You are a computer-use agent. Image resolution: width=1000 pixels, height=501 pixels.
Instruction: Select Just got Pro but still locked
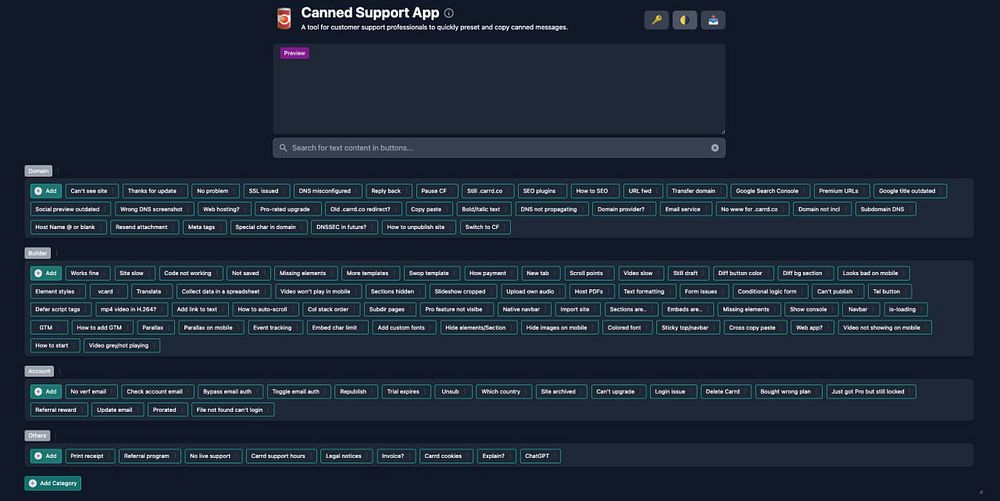871,391
